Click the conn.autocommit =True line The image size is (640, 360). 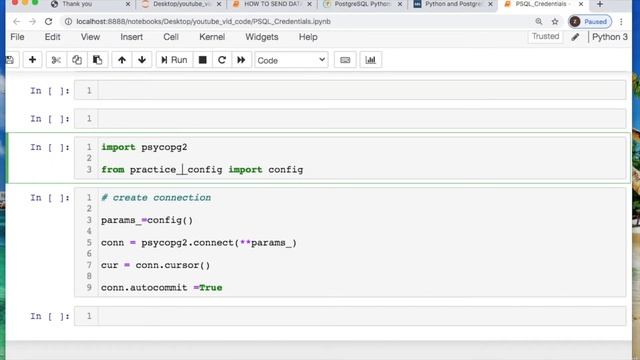(x=162, y=288)
